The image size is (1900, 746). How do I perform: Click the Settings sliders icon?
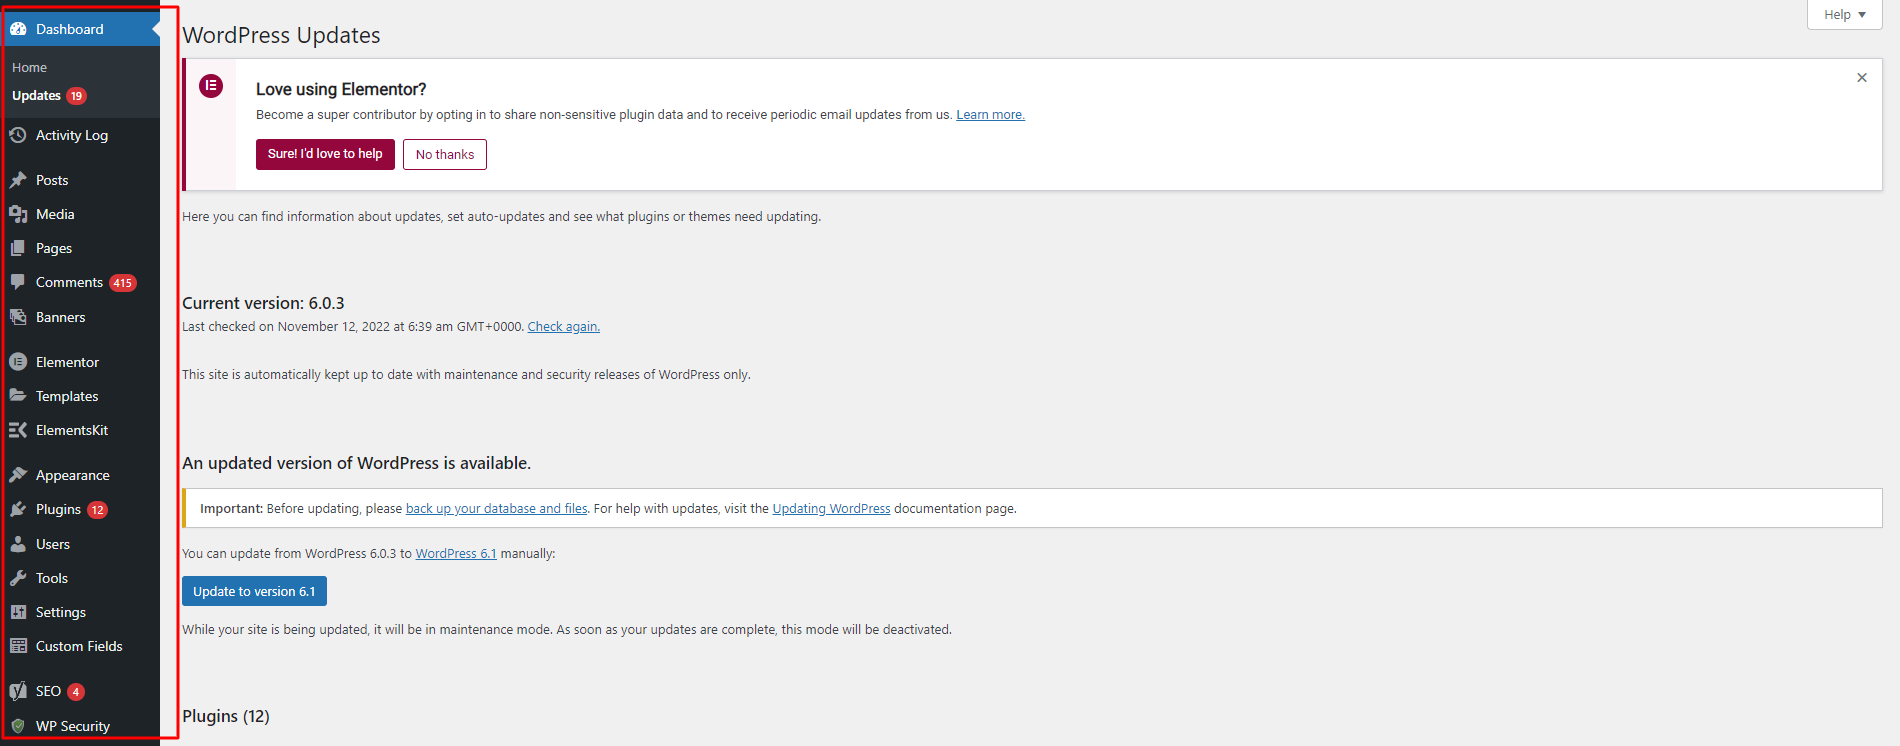[x=18, y=612]
